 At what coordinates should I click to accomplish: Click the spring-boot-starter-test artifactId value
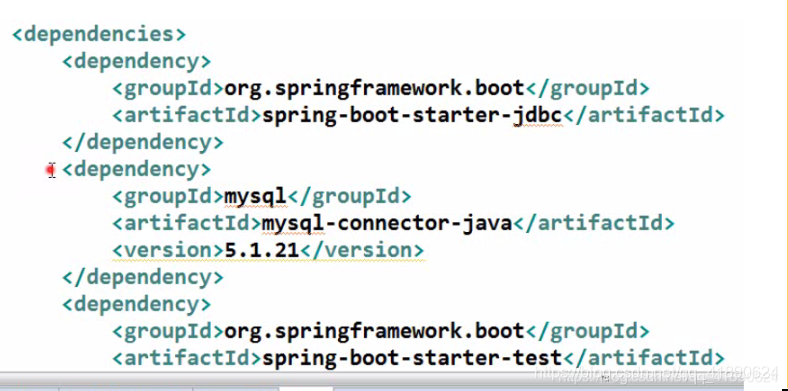tap(412, 358)
